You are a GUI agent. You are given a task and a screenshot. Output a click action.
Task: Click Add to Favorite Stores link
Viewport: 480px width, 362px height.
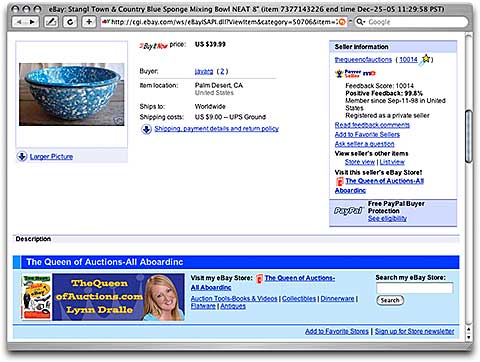[337, 331]
